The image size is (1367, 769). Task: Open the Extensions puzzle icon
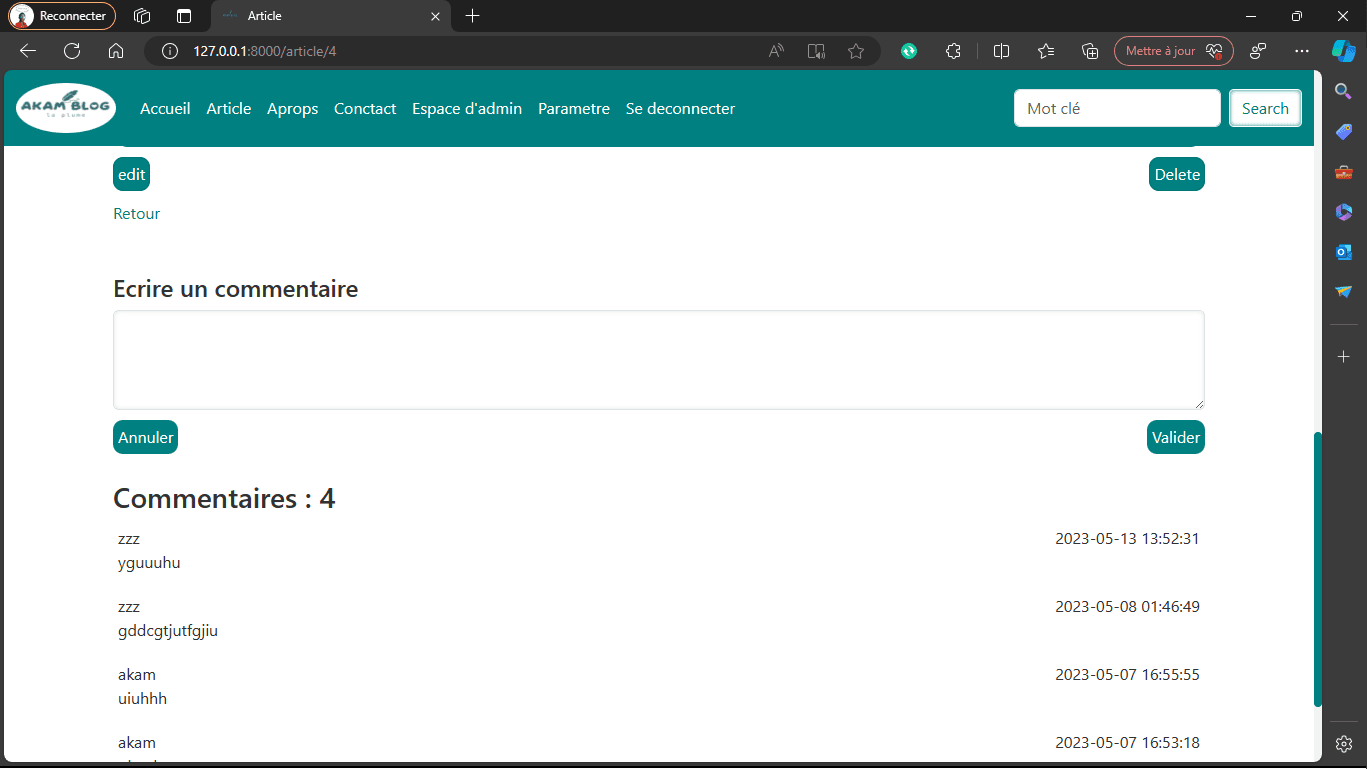click(953, 51)
